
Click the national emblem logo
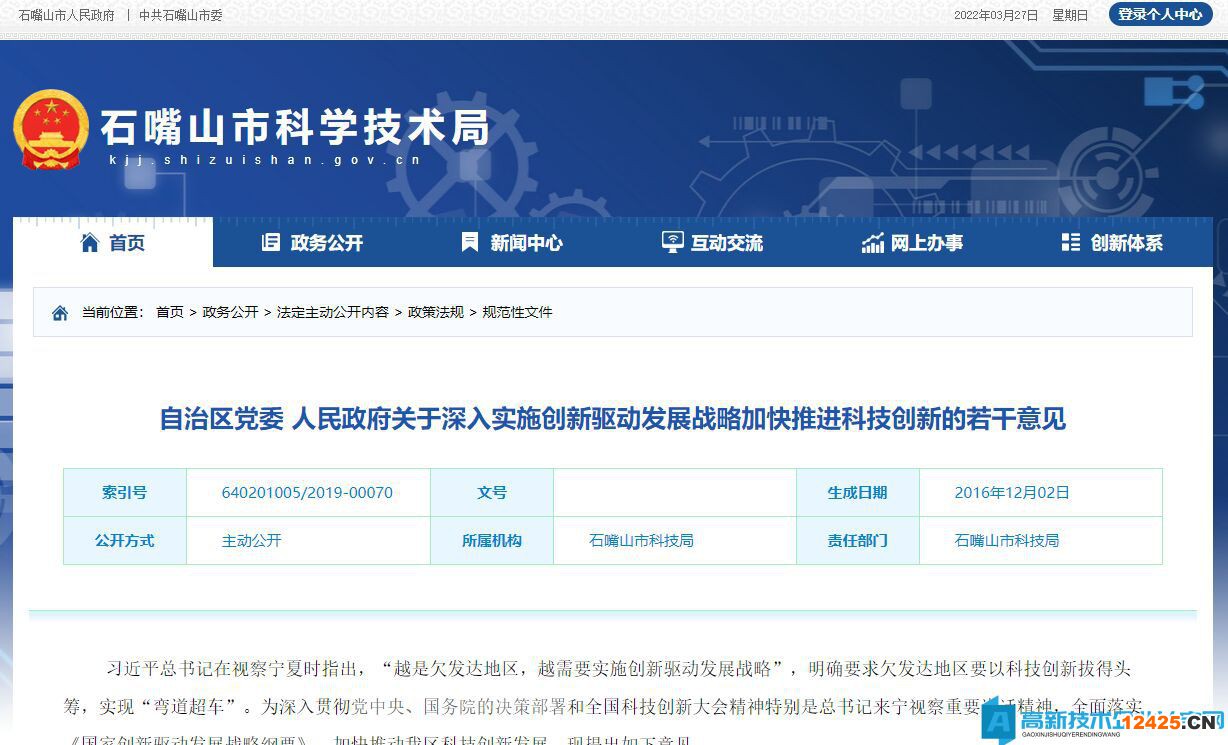(51, 130)
